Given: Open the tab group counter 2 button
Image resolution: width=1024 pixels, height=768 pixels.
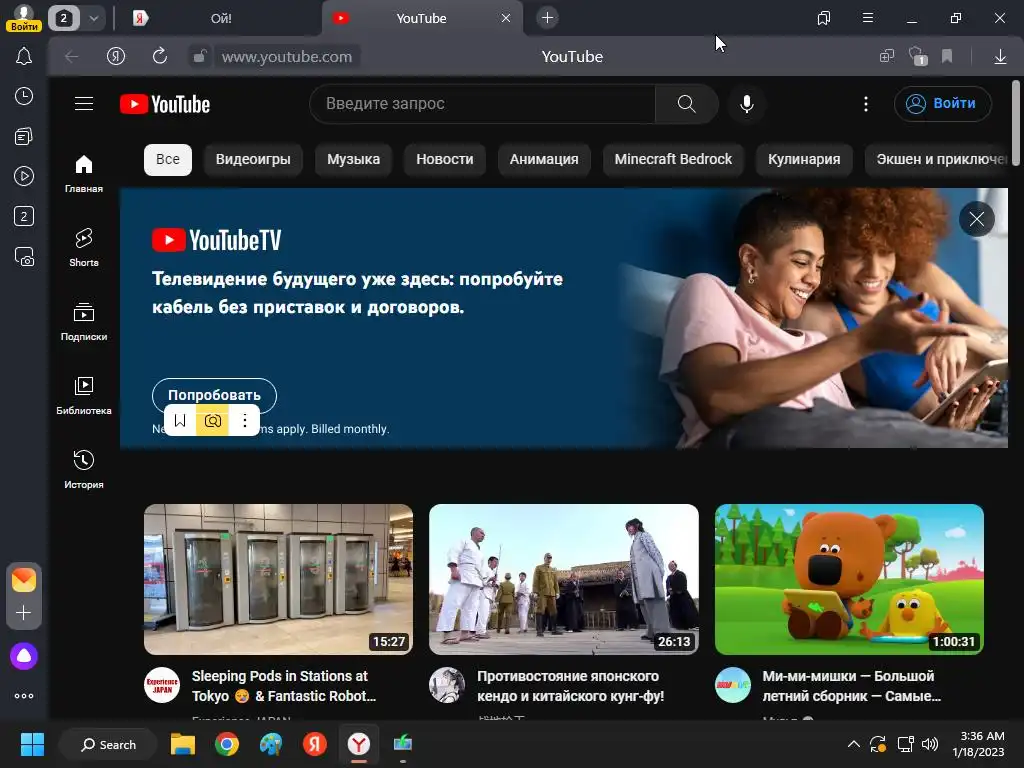Looking at the screenshot, I should (x=63, y=18).
